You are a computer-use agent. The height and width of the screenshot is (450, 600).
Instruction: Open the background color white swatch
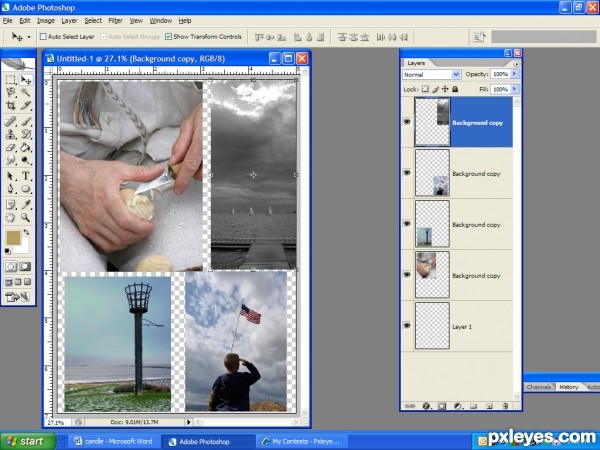23,247
